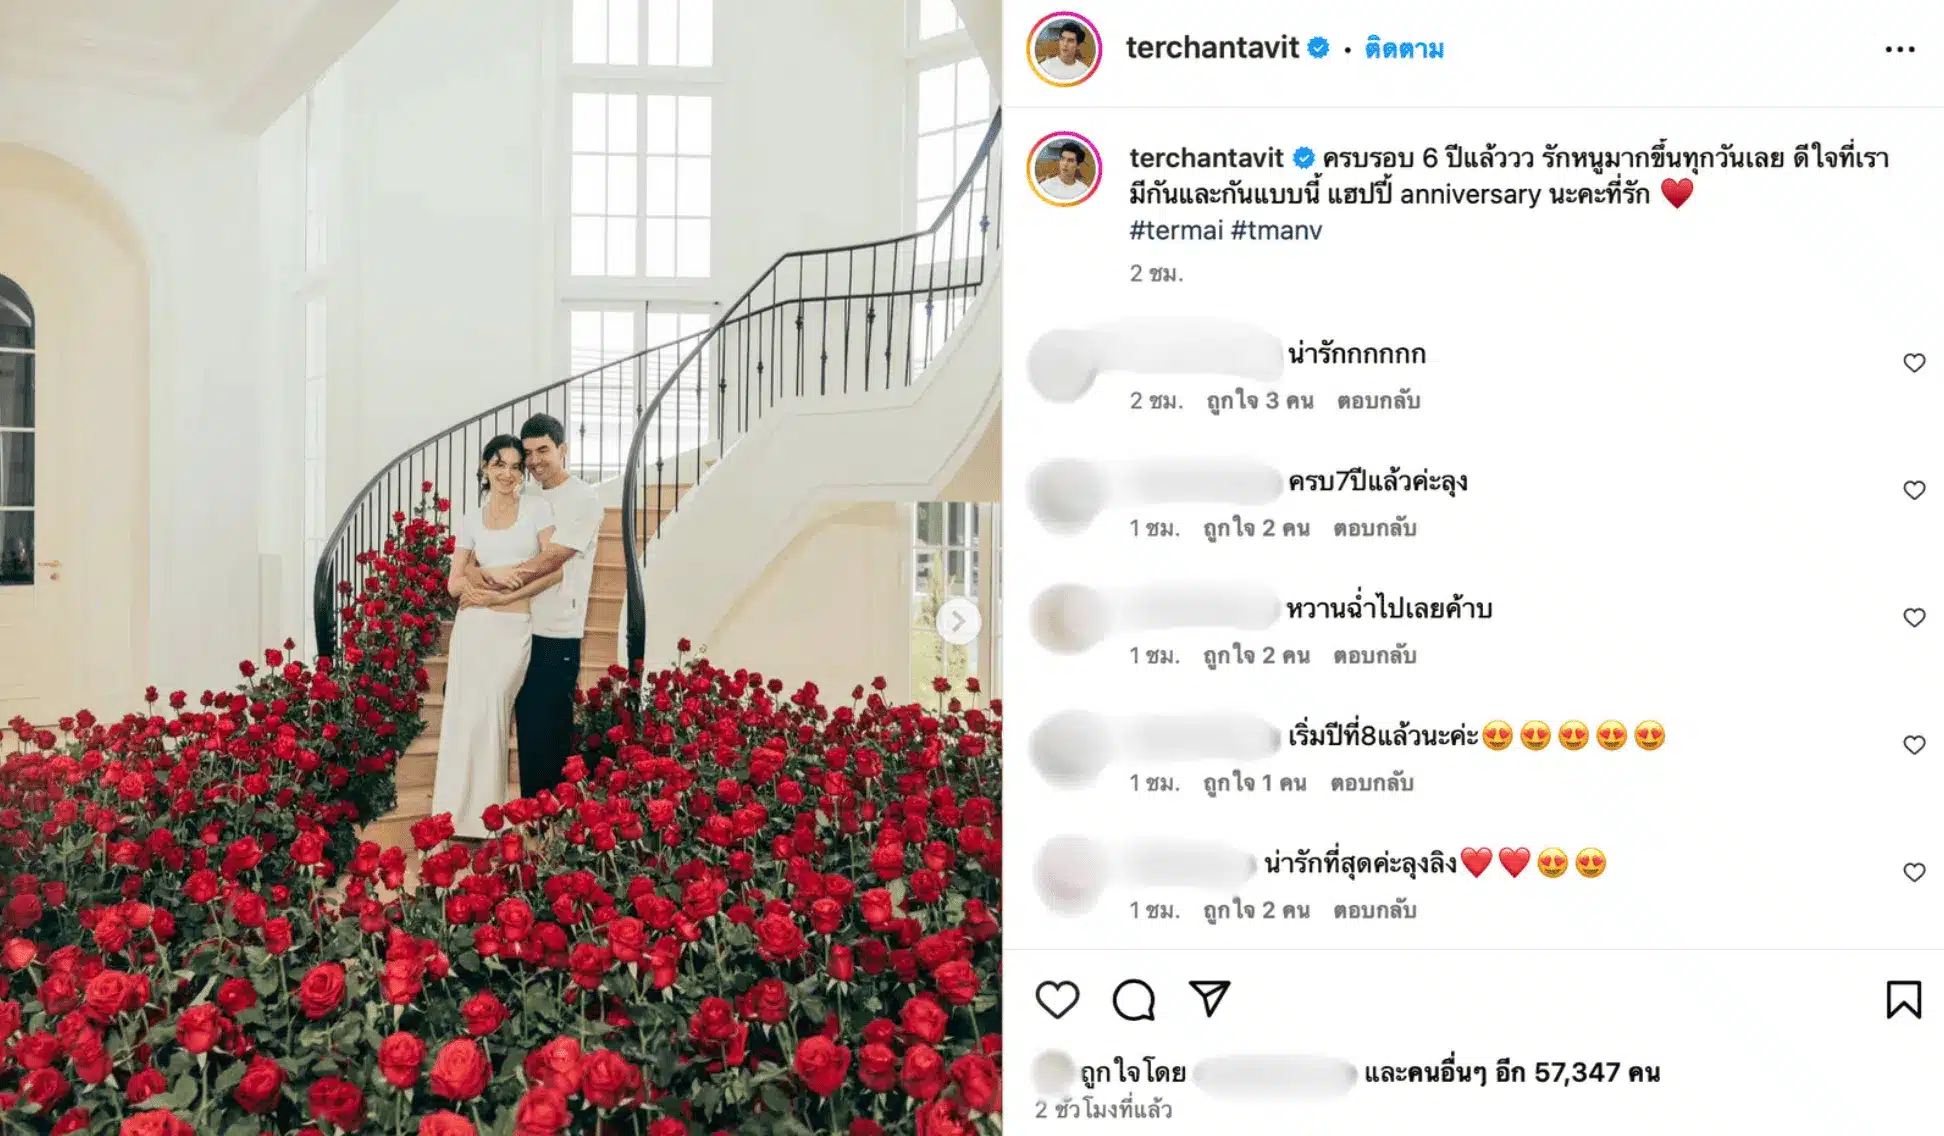The height and width of the screenshot is (1136, 1944).
Task: Share the post via paper plane icon
Action: coord(1209,998)
